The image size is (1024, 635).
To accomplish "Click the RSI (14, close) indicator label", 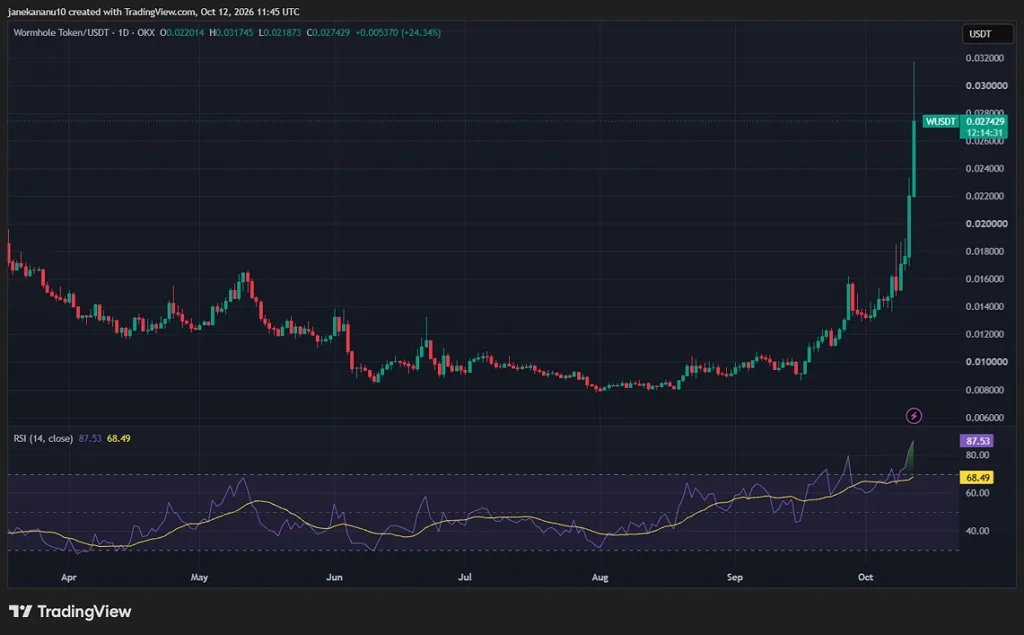I will (x=43, y=438).
